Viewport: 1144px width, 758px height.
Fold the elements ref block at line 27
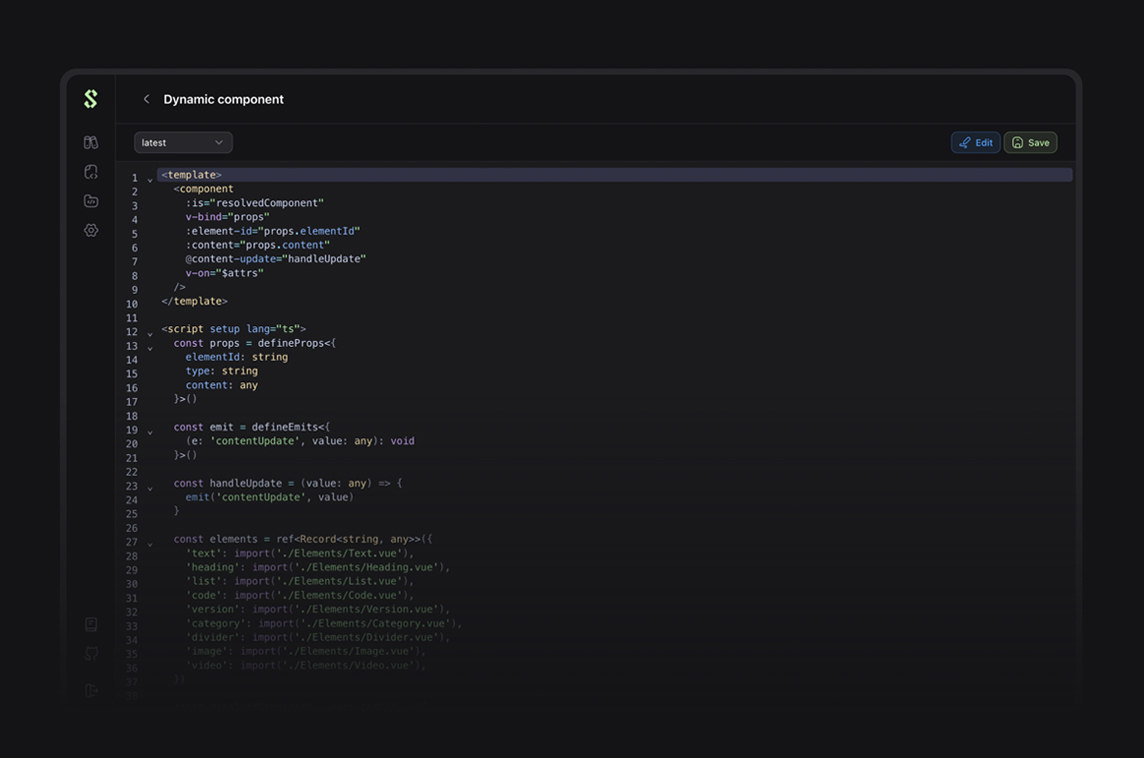(x=150, y=545)
